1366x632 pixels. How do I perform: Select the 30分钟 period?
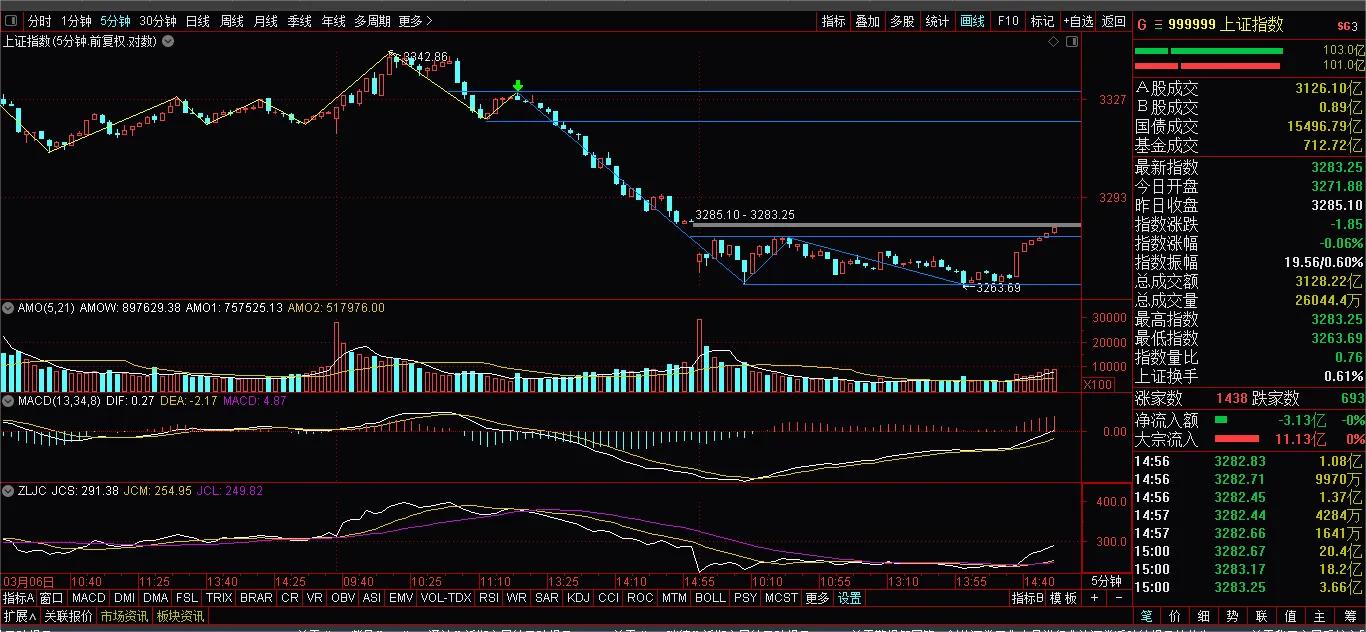(158, 21)
